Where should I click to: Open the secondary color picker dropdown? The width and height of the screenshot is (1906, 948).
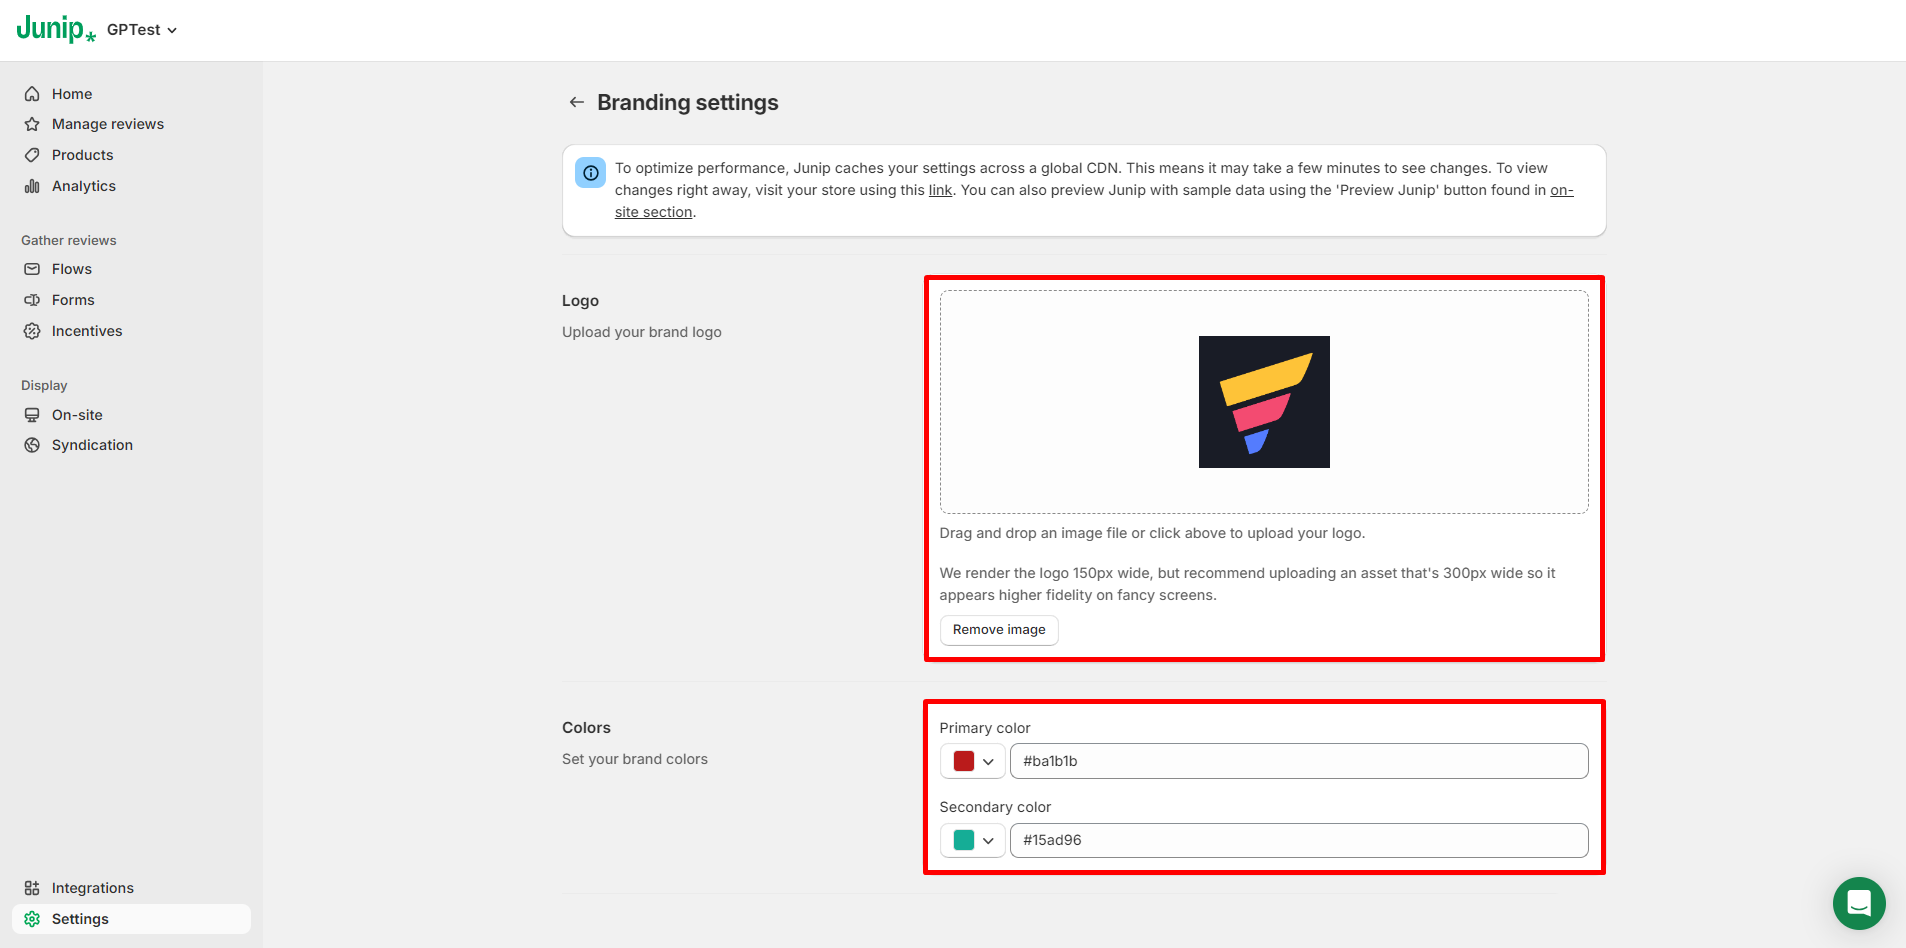point(988,840)
